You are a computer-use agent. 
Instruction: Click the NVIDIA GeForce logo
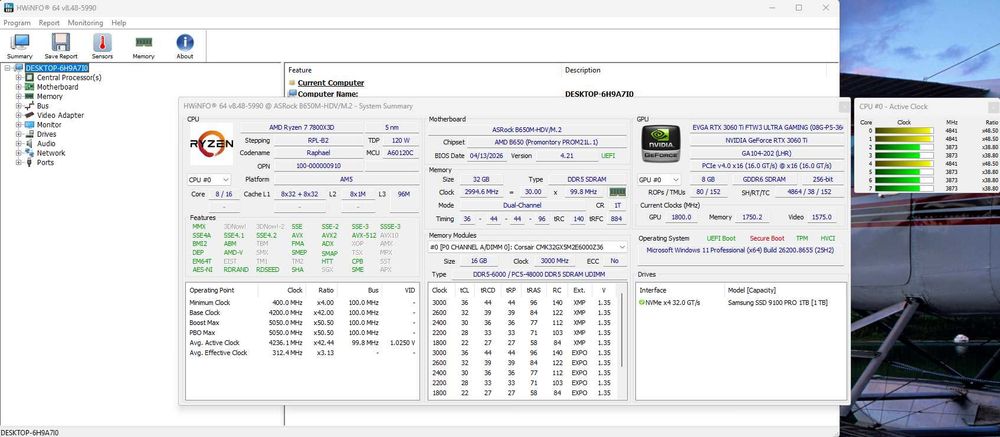661,144
